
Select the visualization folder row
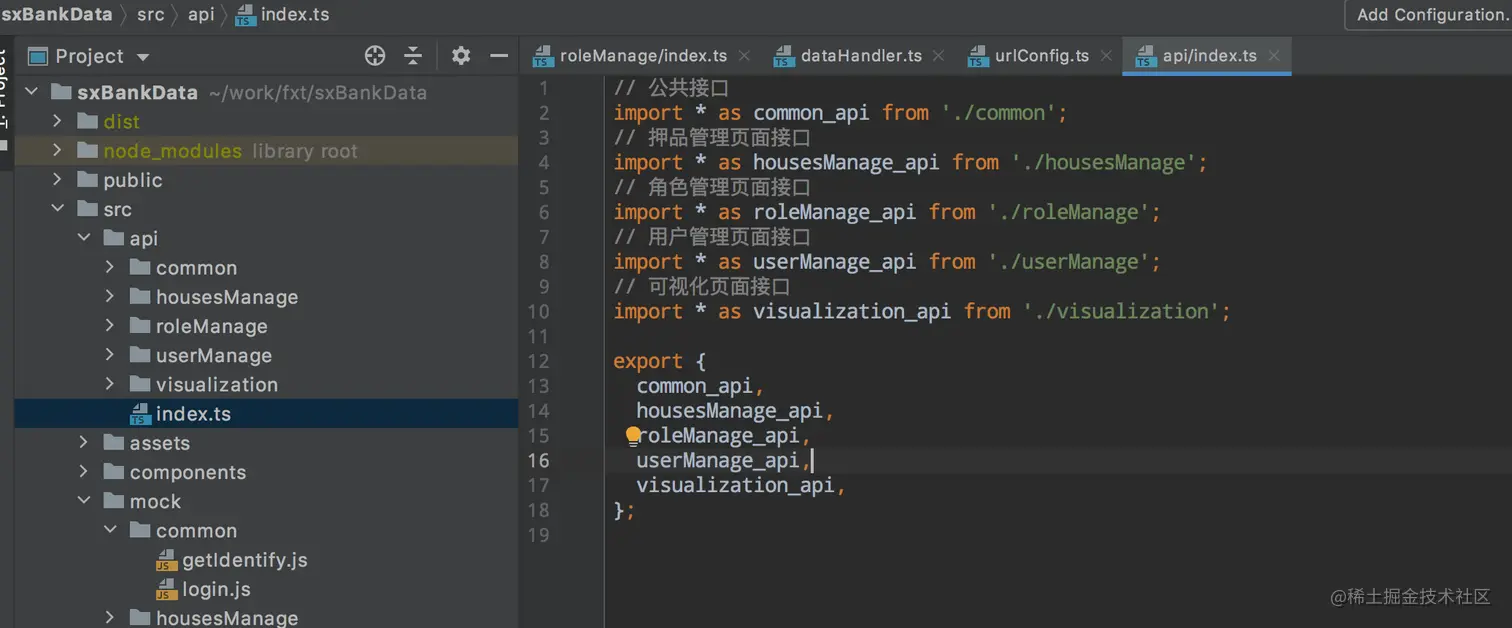pos(266,385)
